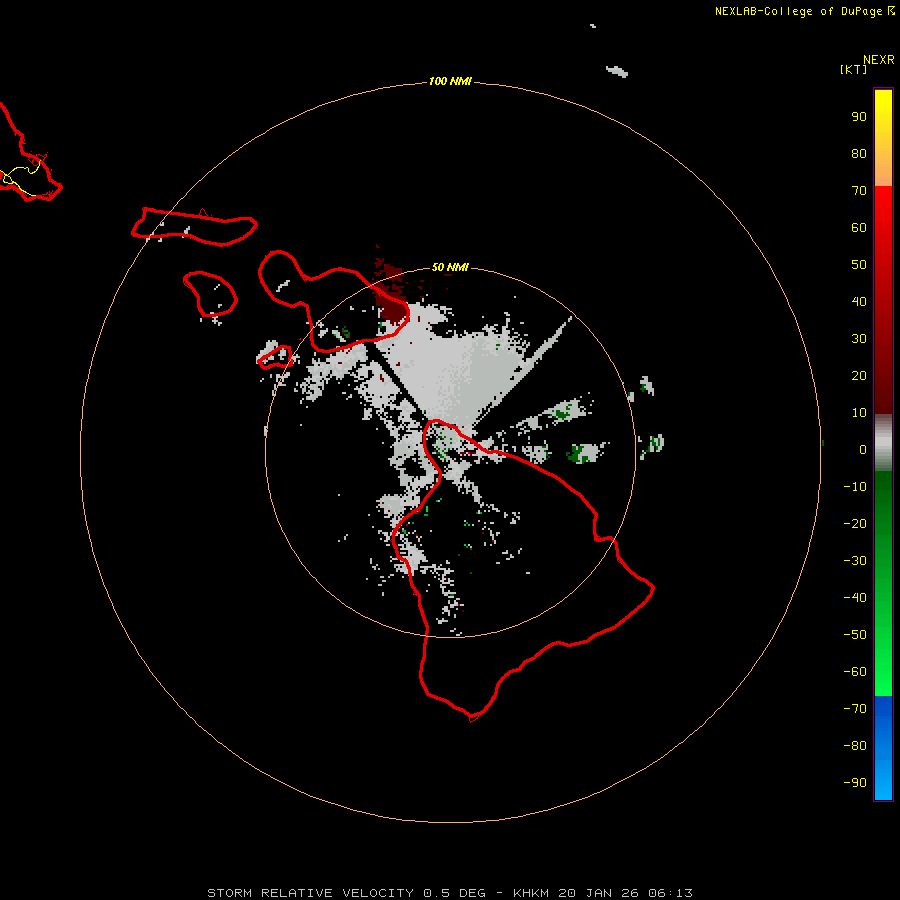Click the dark red velocity patch over Maui
900x900 pixels.
pos(390,293)
